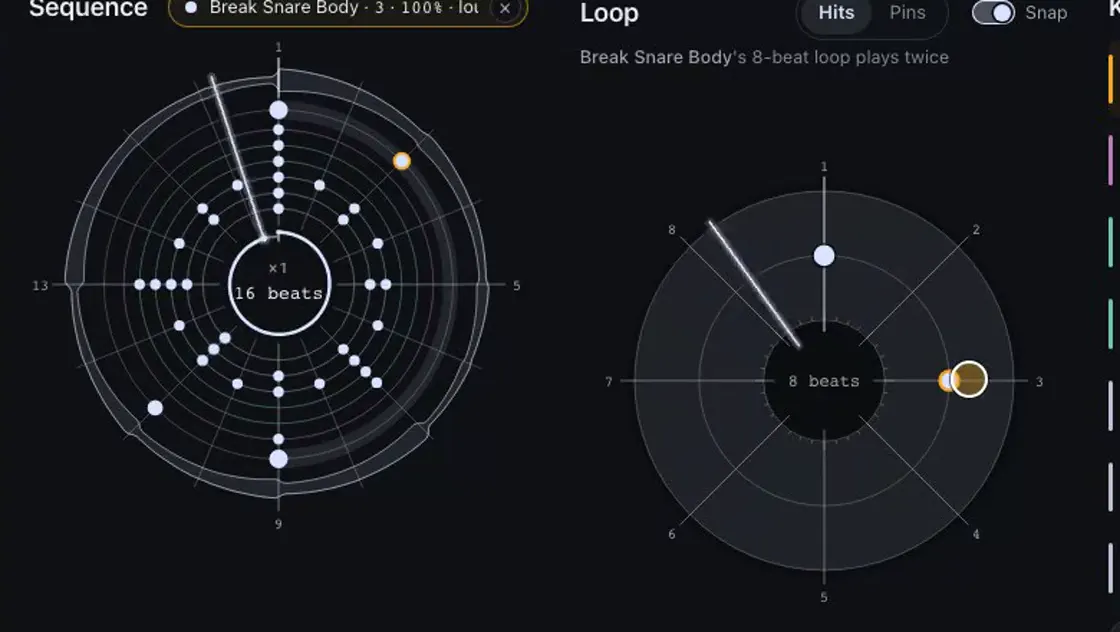Click beat 7 label on Loop wheel
The width and height of the screenshot is (1120, 632).
pos(609,382)
